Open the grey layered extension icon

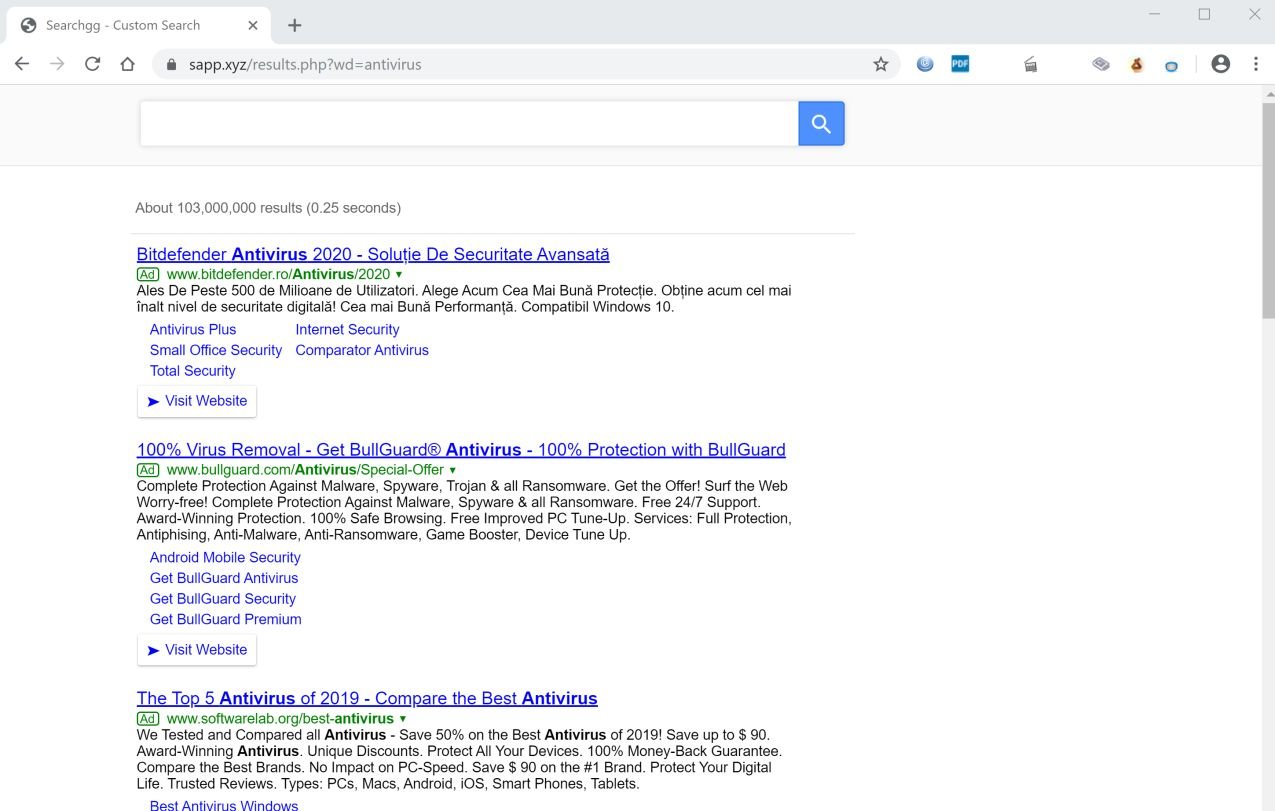[x=1101, y=64]
